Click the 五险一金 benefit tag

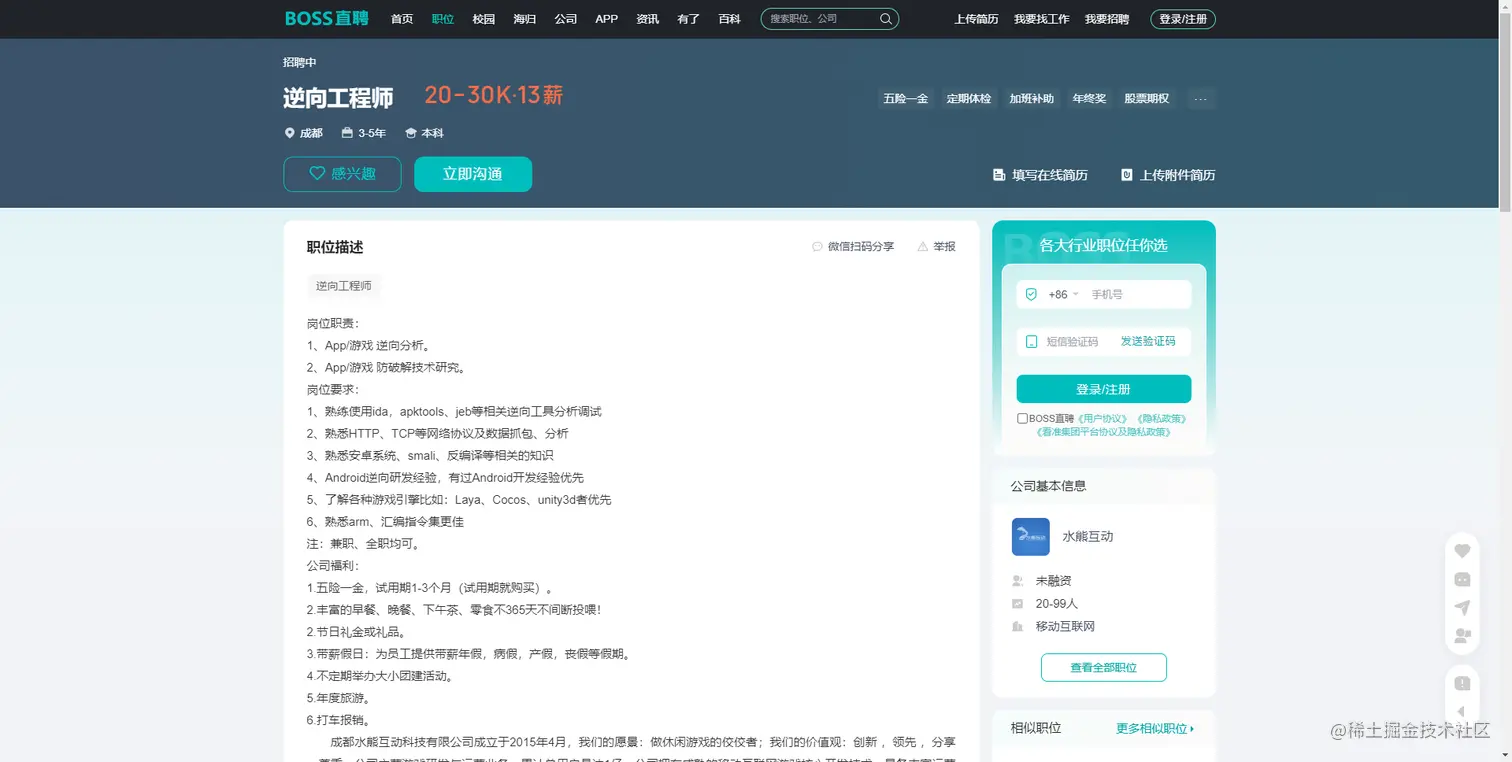point(906,99)
